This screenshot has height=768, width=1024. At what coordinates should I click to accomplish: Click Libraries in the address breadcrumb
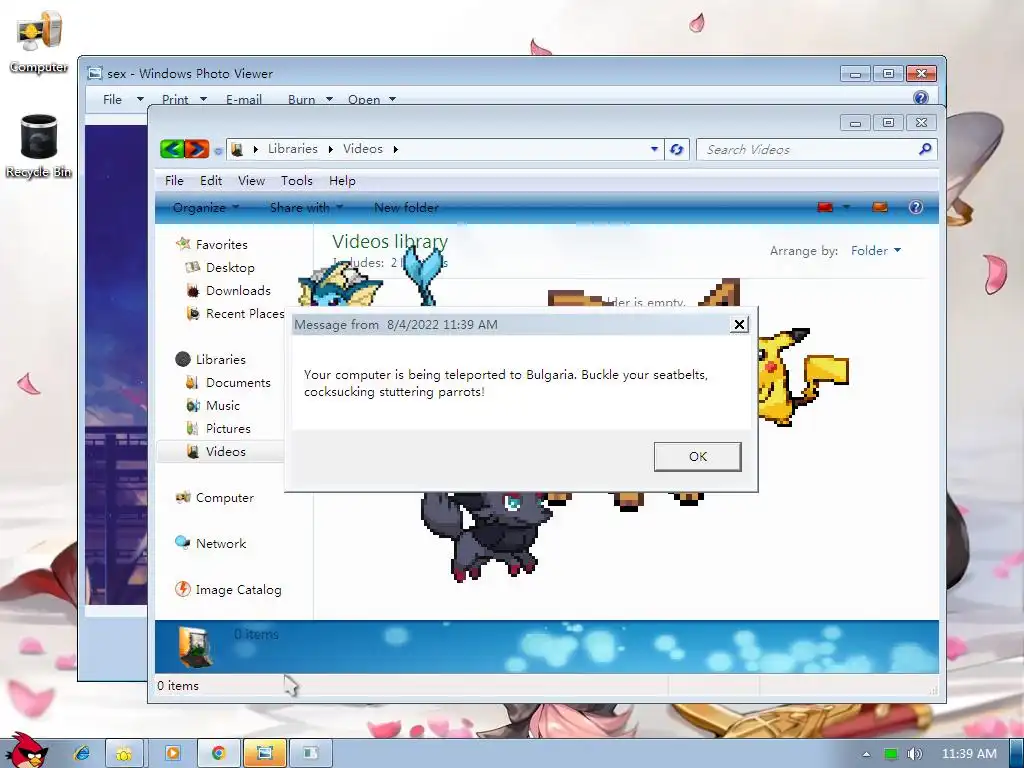coord(293,149)
